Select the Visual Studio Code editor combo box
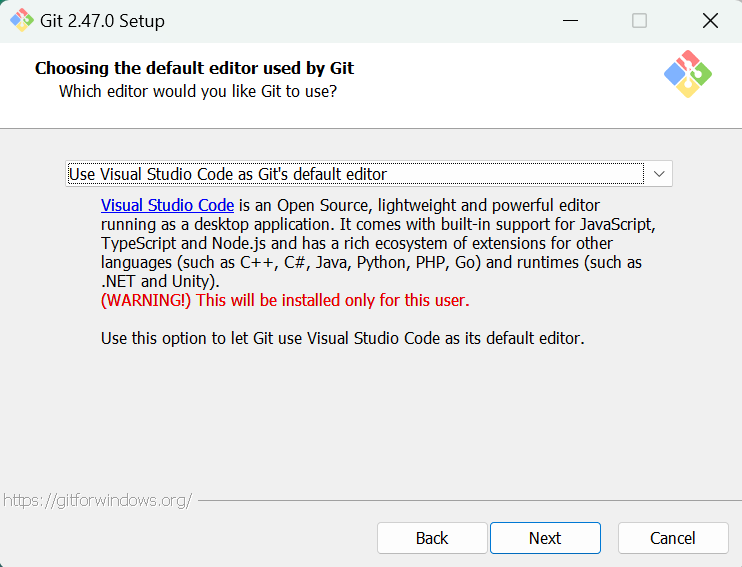The image size is (742, 567). (369, 174)
